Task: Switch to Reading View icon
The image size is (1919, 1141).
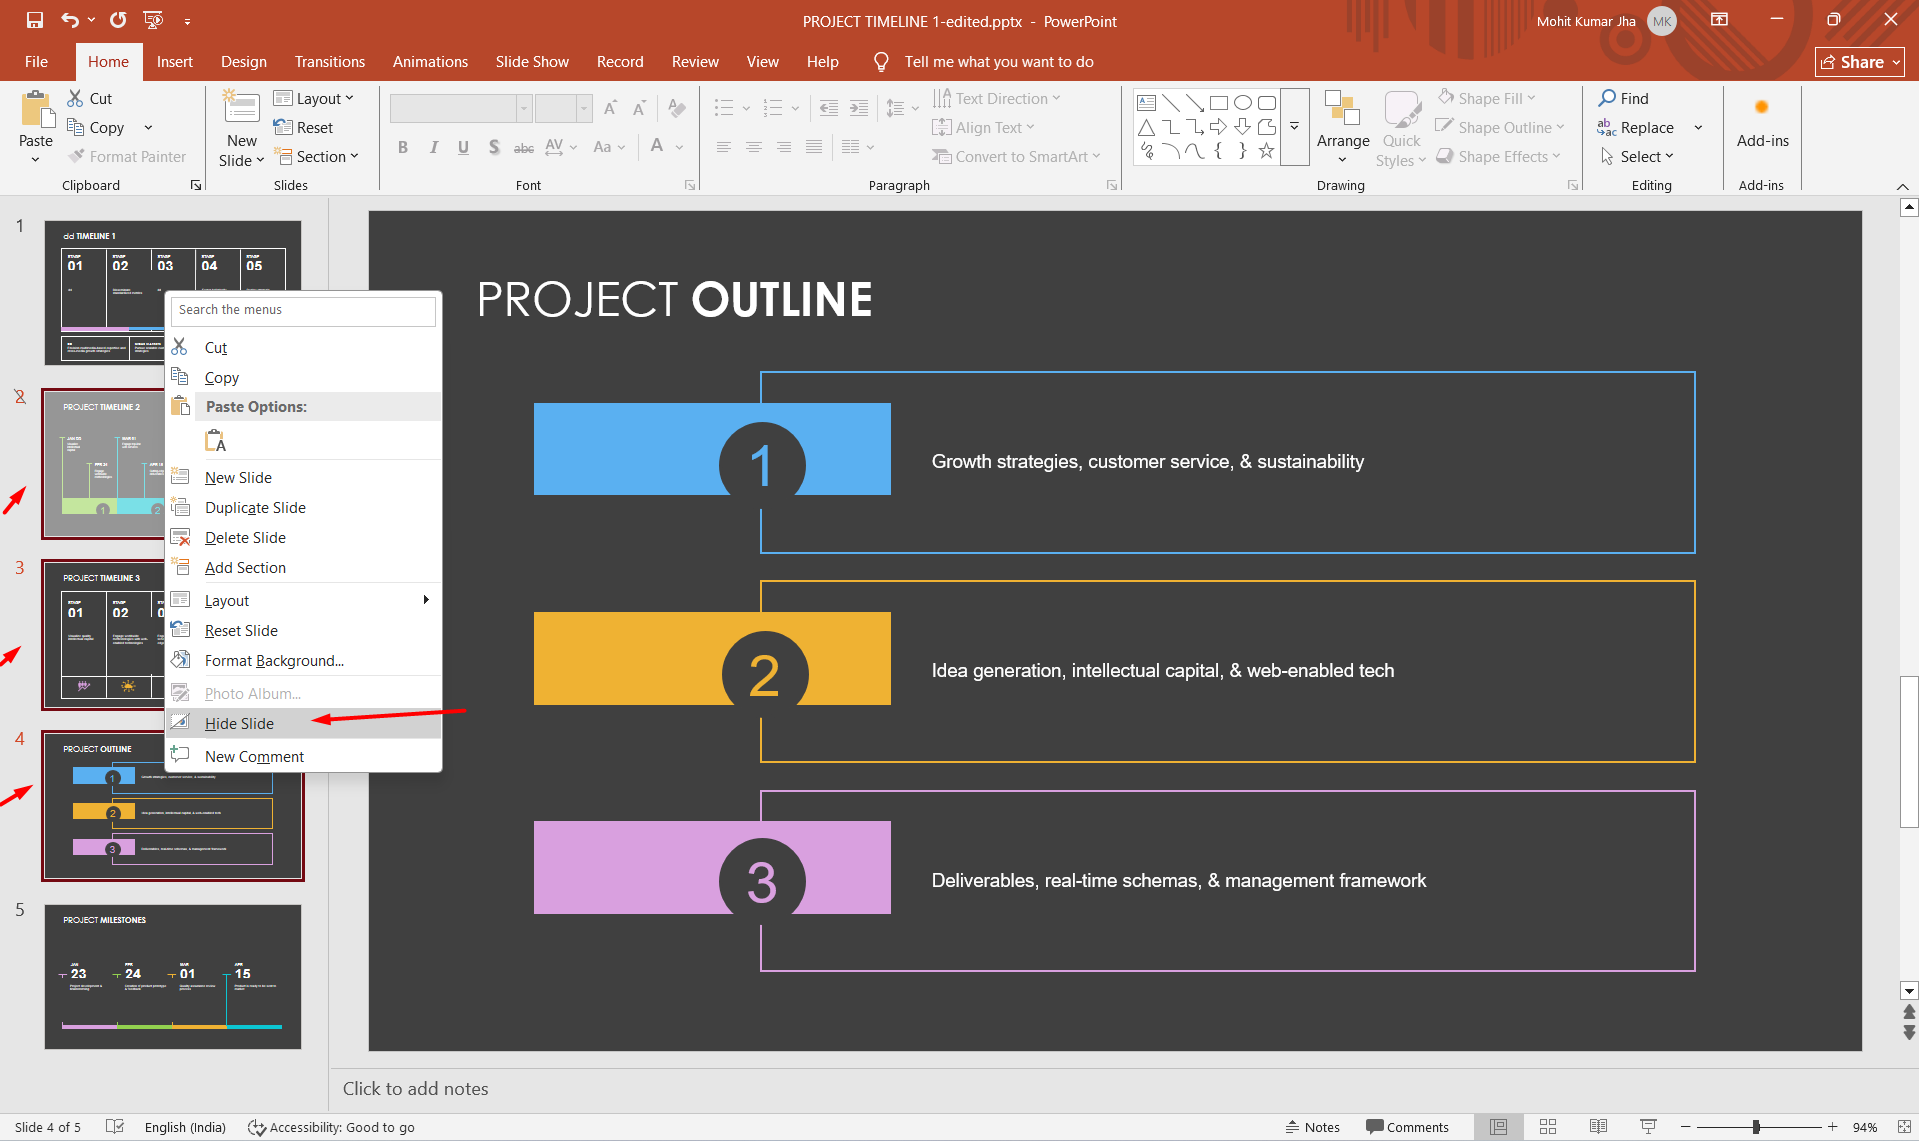Action: point(1598,1127)
